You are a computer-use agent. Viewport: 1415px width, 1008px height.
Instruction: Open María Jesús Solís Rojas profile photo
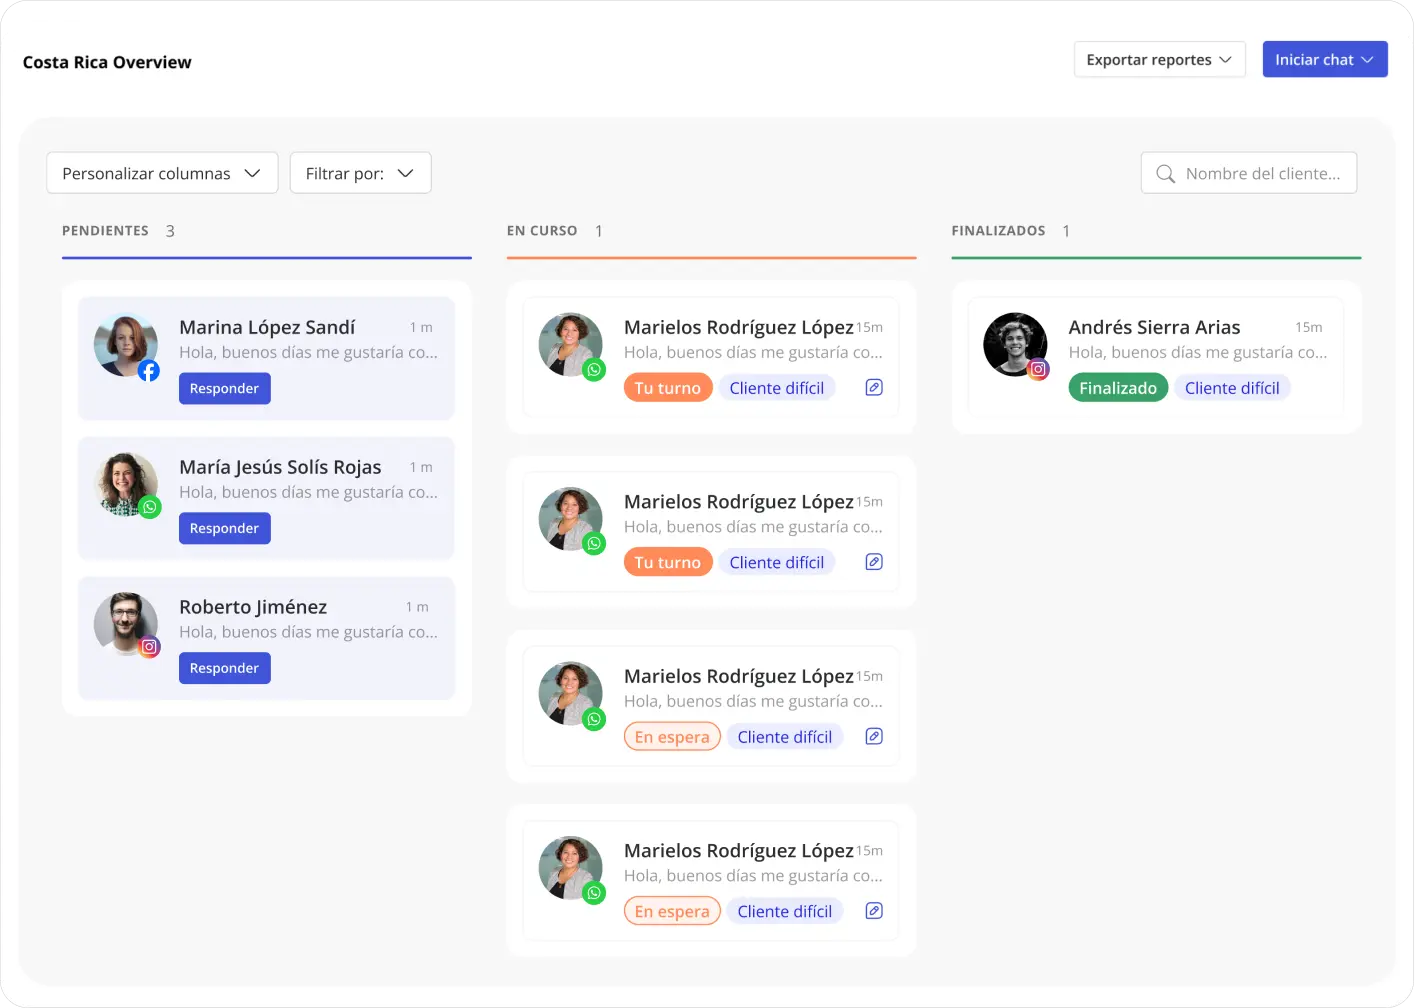point(126,485)
